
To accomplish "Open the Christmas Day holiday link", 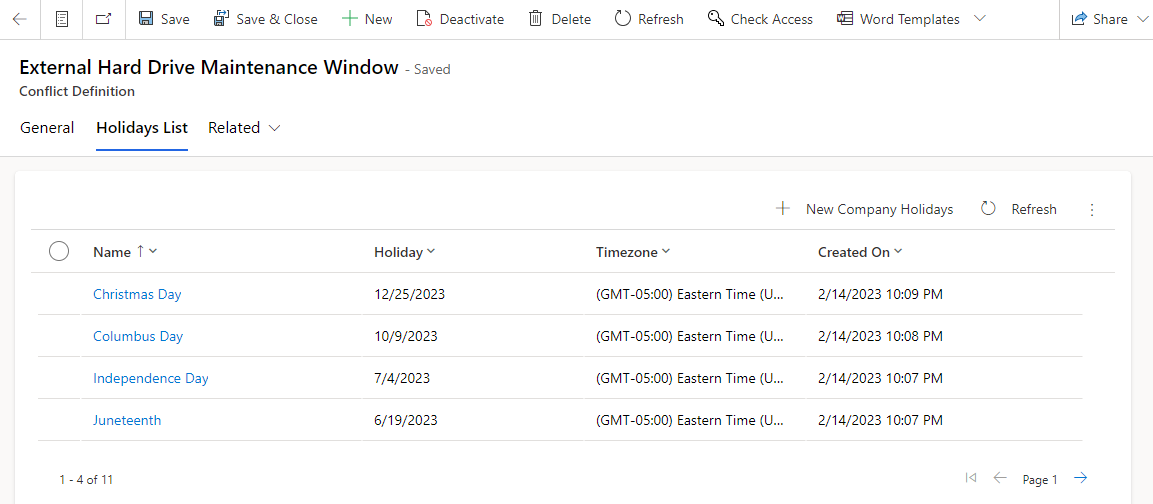I will [137, 294].
